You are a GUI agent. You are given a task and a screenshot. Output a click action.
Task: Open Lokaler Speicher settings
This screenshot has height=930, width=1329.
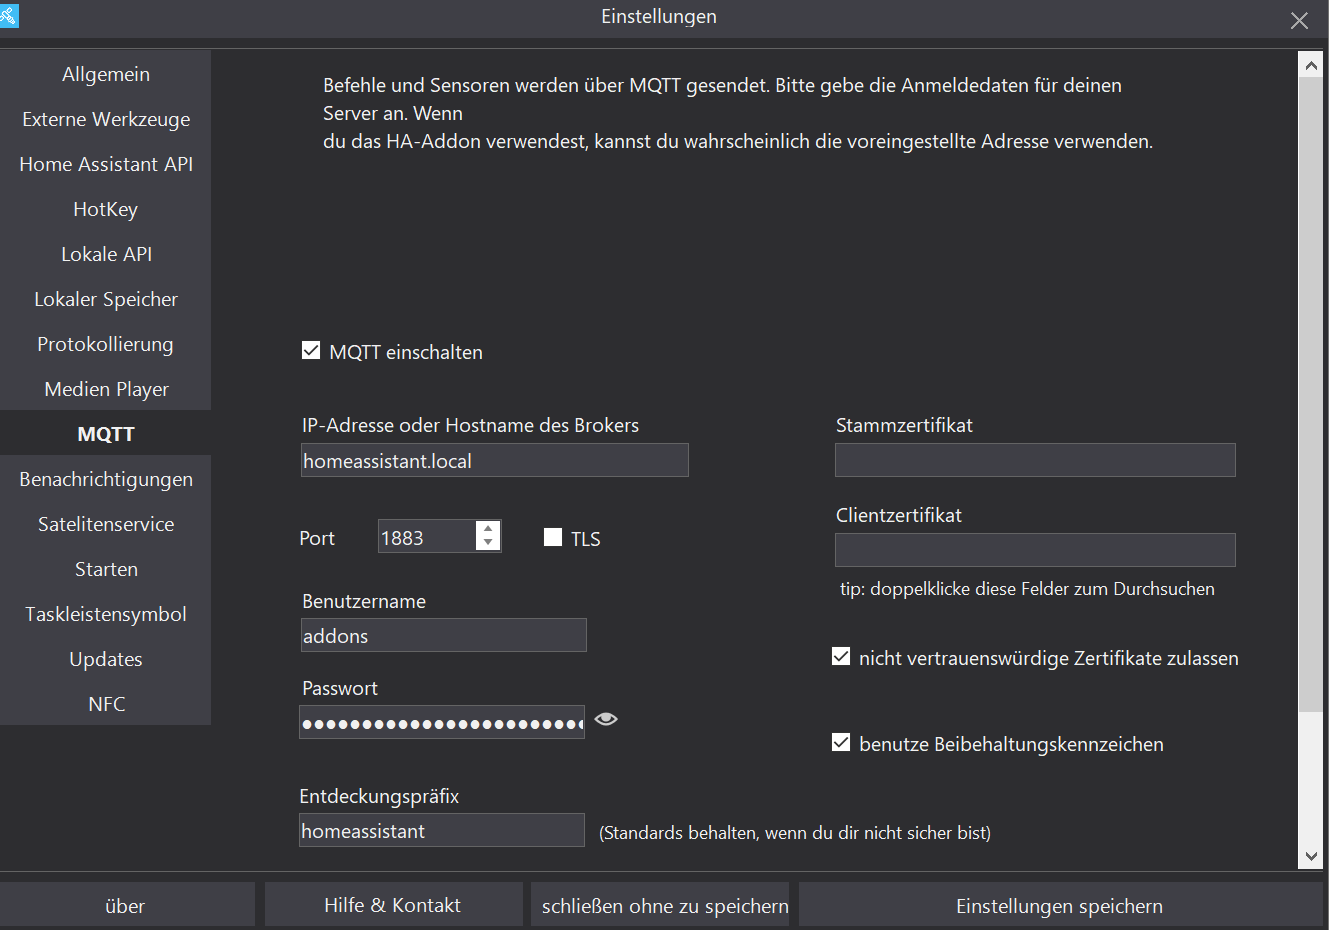tap(106, 299)
